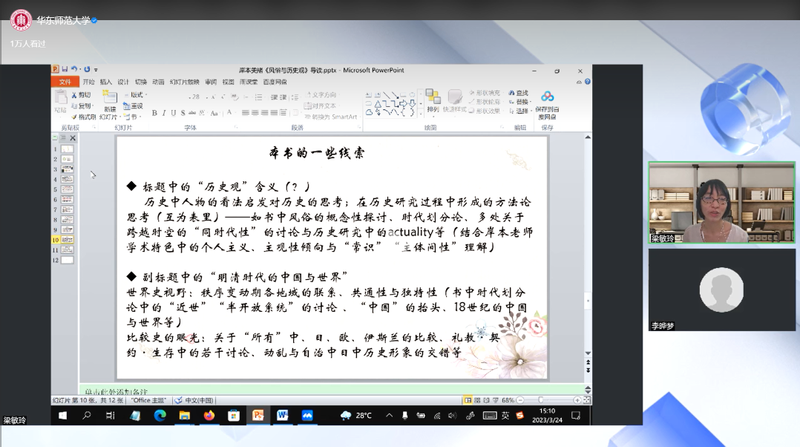Open the Word app in the taskbar

pos(282,414)
